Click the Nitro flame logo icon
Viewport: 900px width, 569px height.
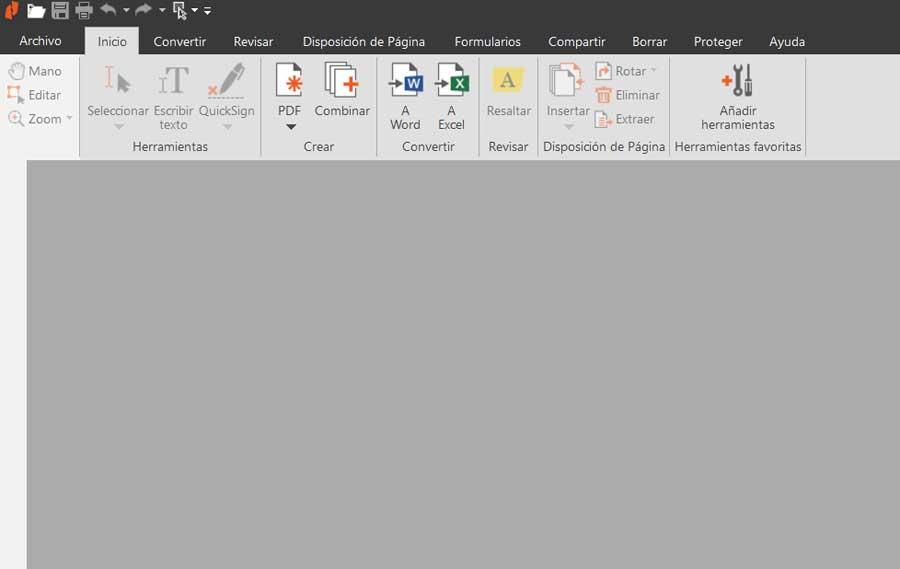11,10
